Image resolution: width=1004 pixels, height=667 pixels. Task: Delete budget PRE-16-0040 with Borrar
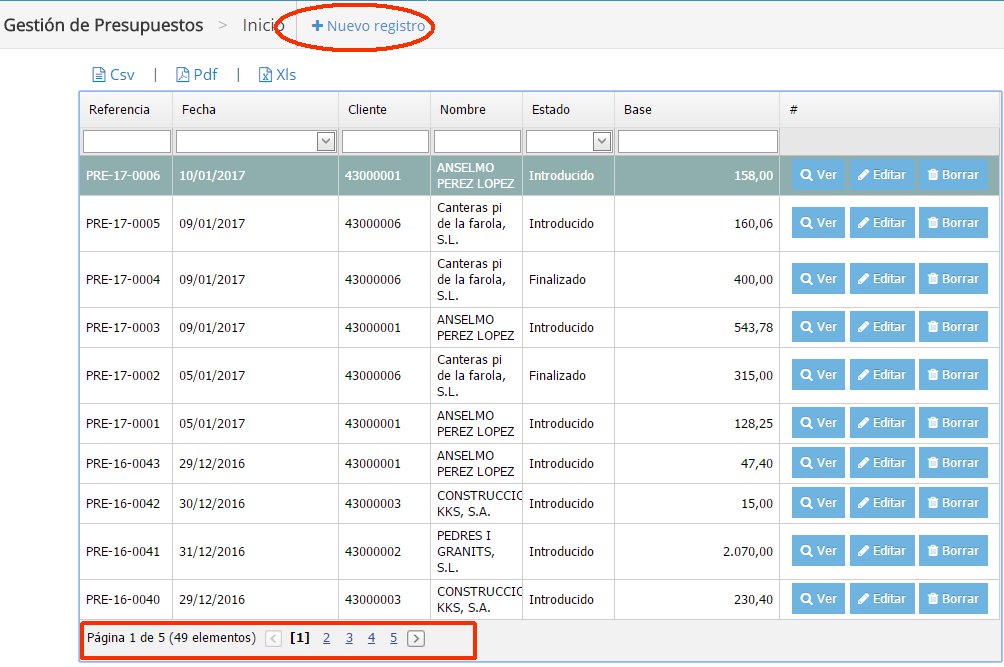click(953, 599)
